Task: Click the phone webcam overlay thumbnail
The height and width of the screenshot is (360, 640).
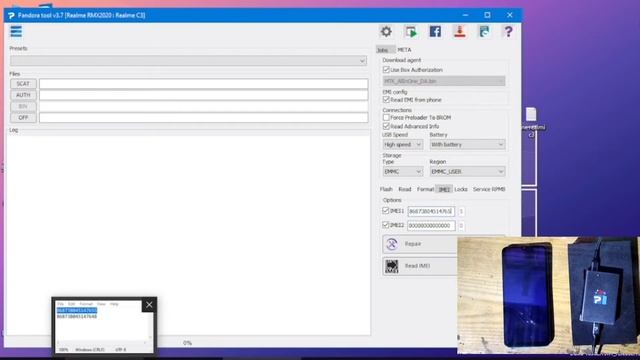Action: 548,295
